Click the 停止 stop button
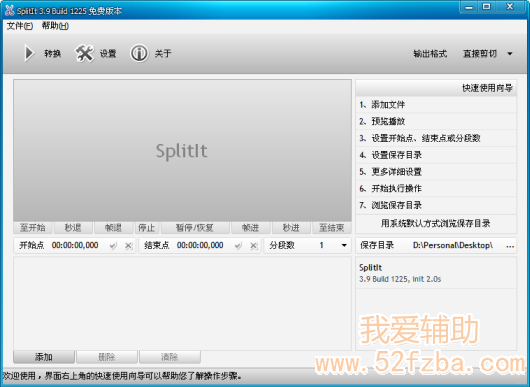 [147, 228]
